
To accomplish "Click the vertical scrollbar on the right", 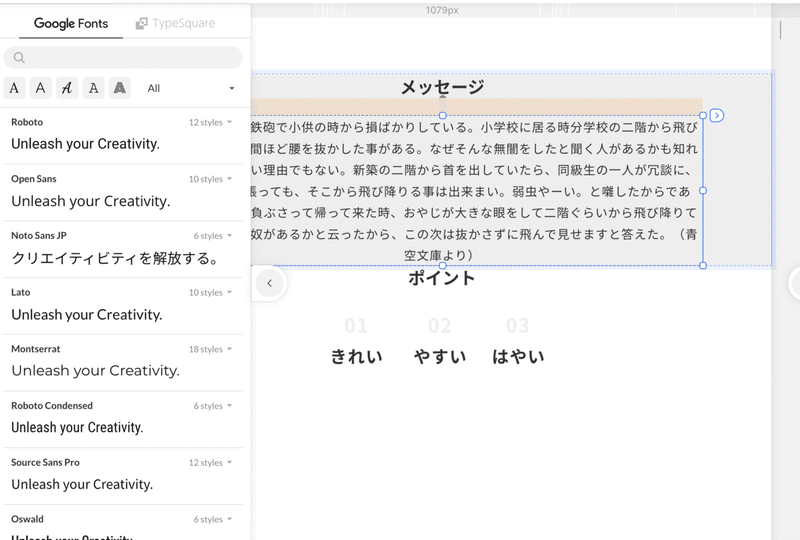I will coord(781,30).
